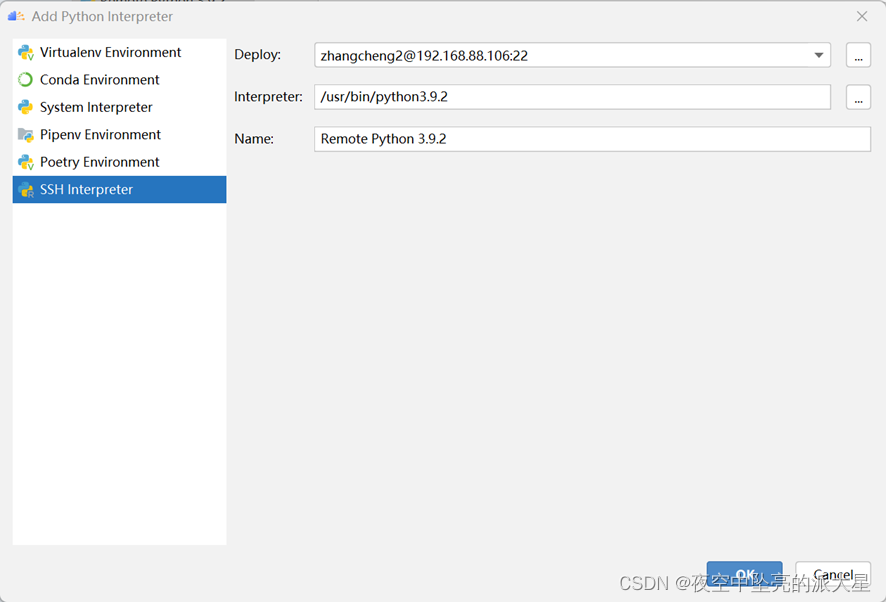
Task: Select System Interpreter in sidebar
Action: tap(93, 107)
